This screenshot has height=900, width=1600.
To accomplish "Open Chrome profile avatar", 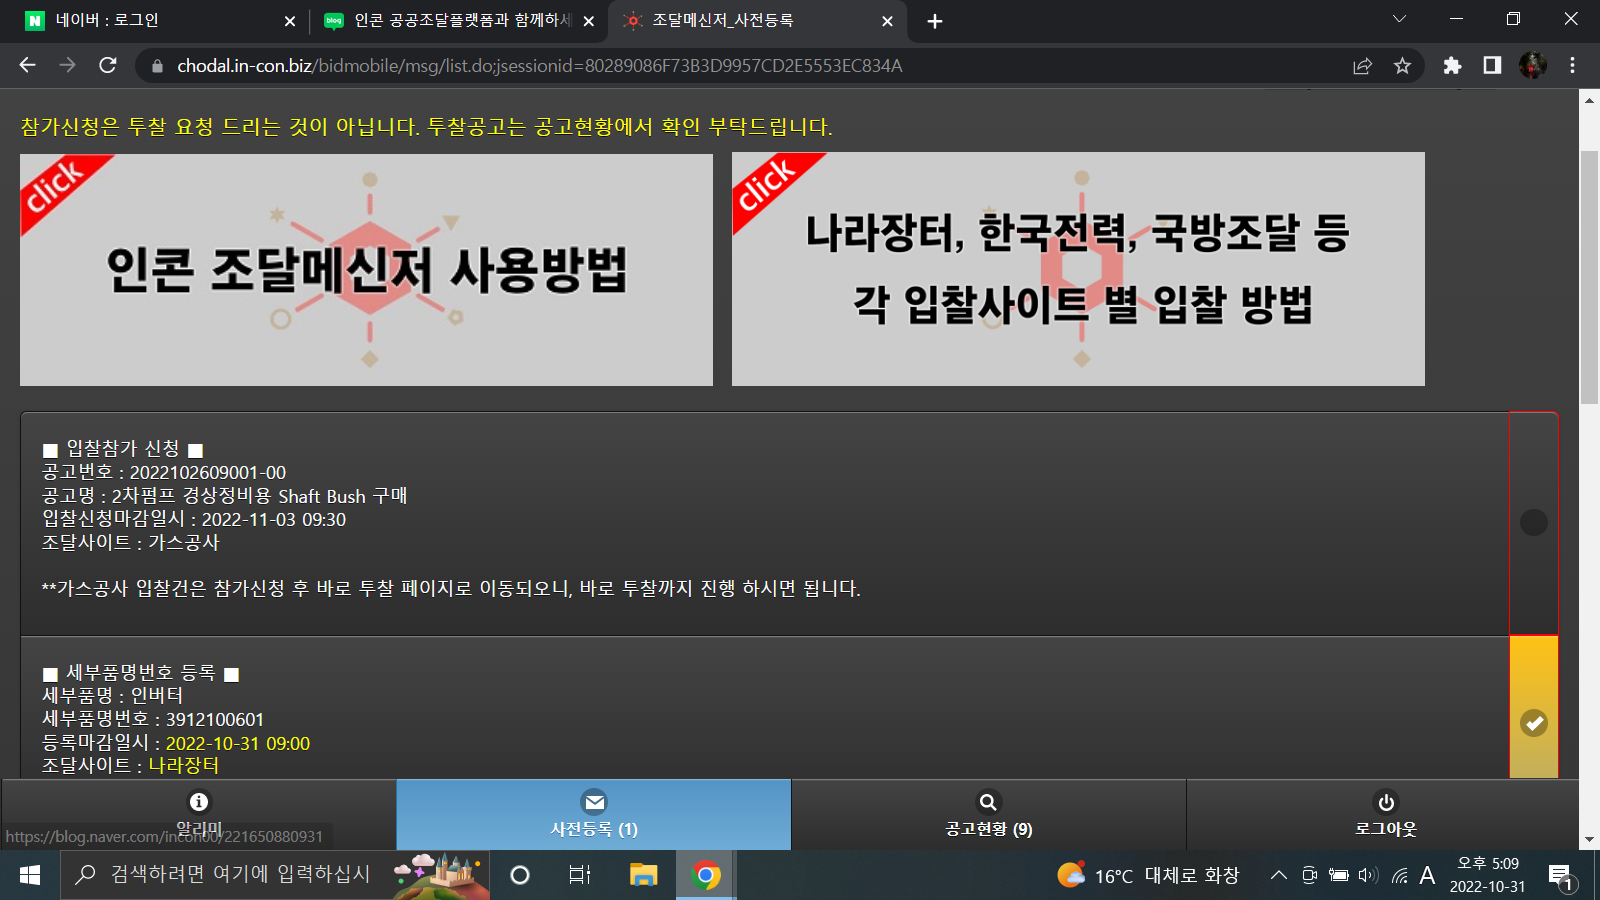I will tap(1532, 65).
